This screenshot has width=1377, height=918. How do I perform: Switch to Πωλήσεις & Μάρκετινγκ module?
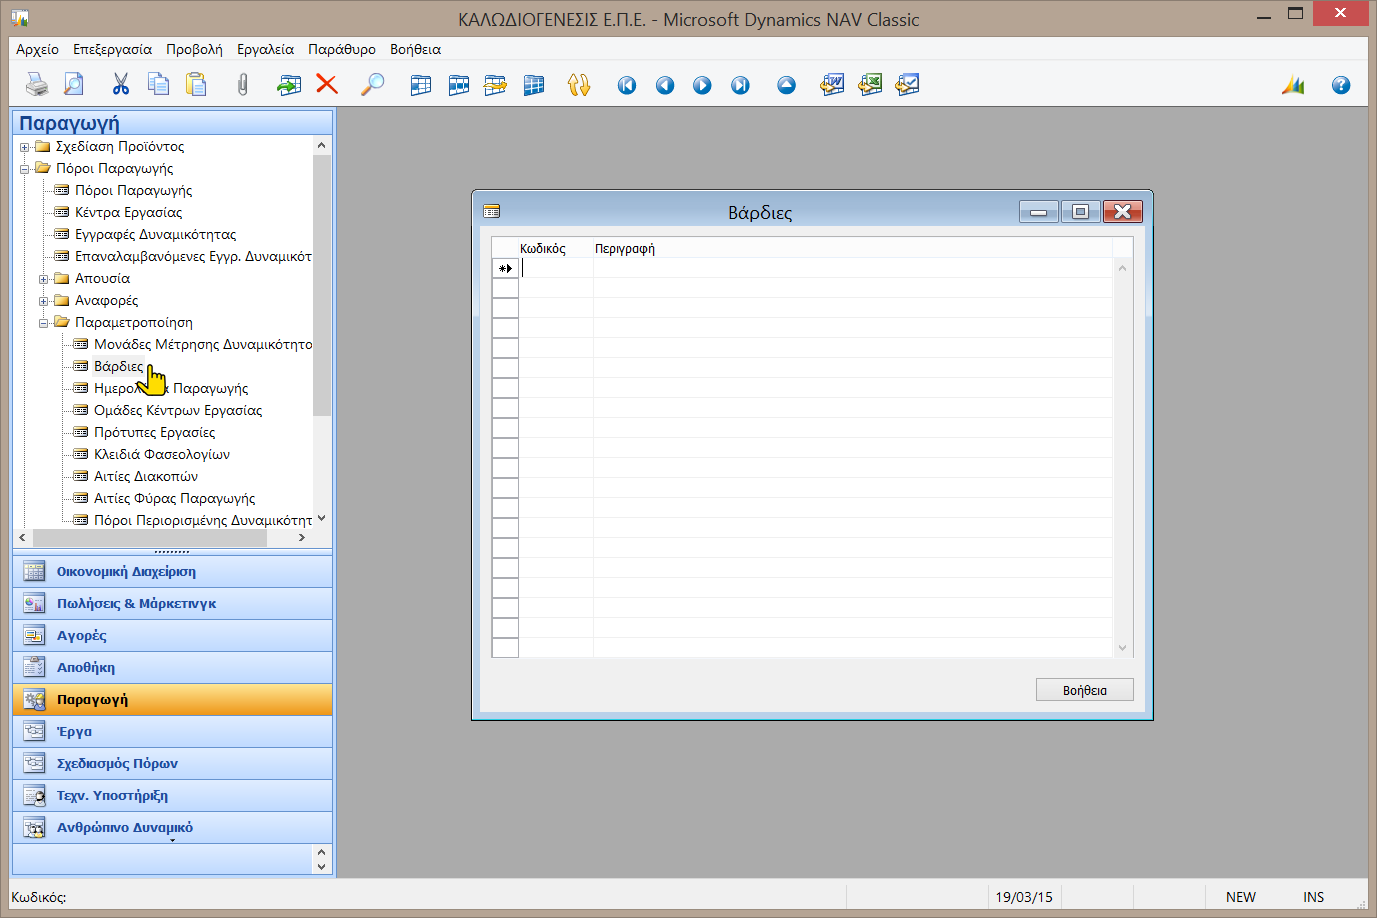click(172, 604)
